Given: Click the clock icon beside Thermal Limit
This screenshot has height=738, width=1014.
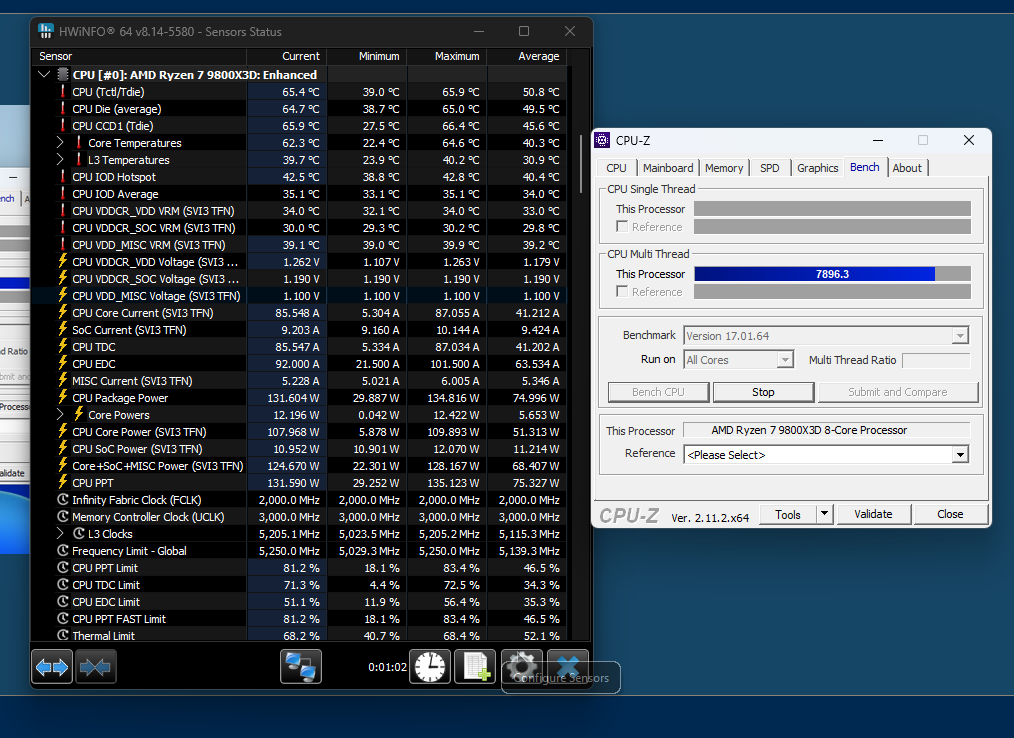Looking at the screenshot, I should pos(63,635).
